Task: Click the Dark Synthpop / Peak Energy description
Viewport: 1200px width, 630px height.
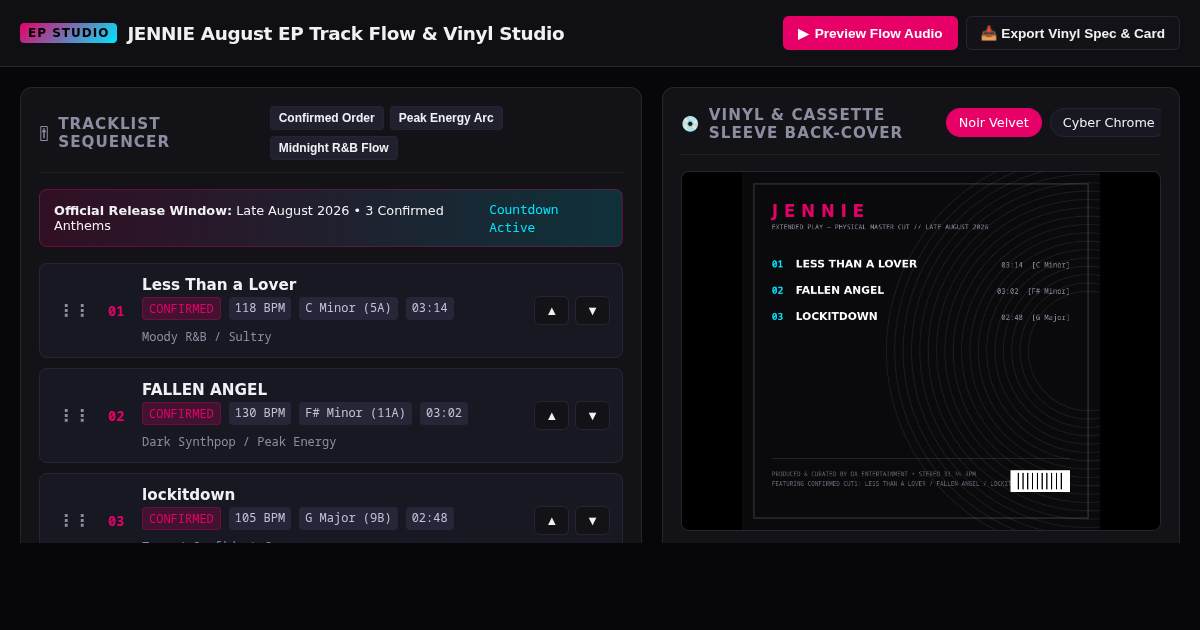Action: (x=239, y=442)
